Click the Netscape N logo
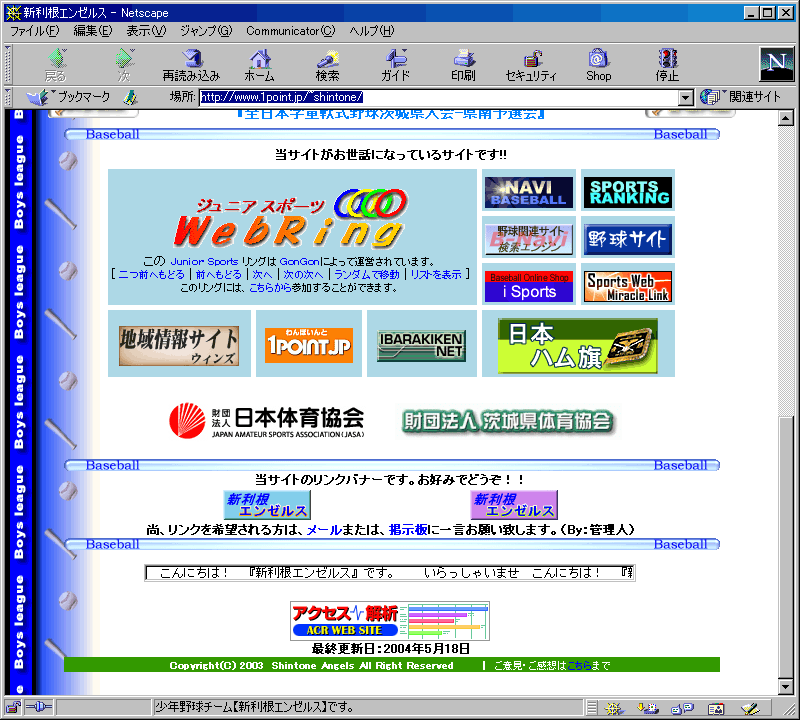Image resolution: width=800 pixels, height=720 pixels. pos(777,64)
